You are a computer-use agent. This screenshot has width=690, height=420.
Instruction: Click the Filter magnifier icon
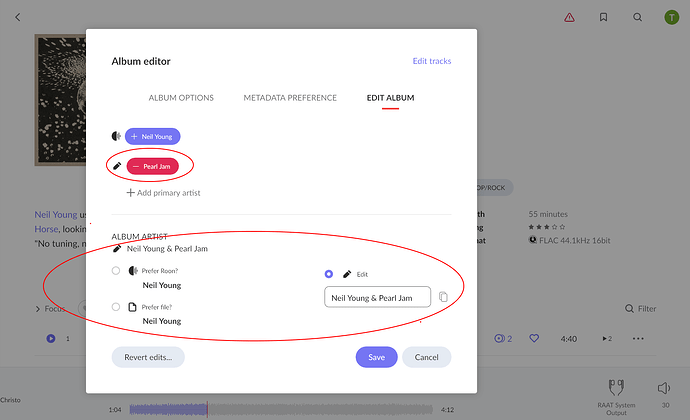(x=629, y=309)
